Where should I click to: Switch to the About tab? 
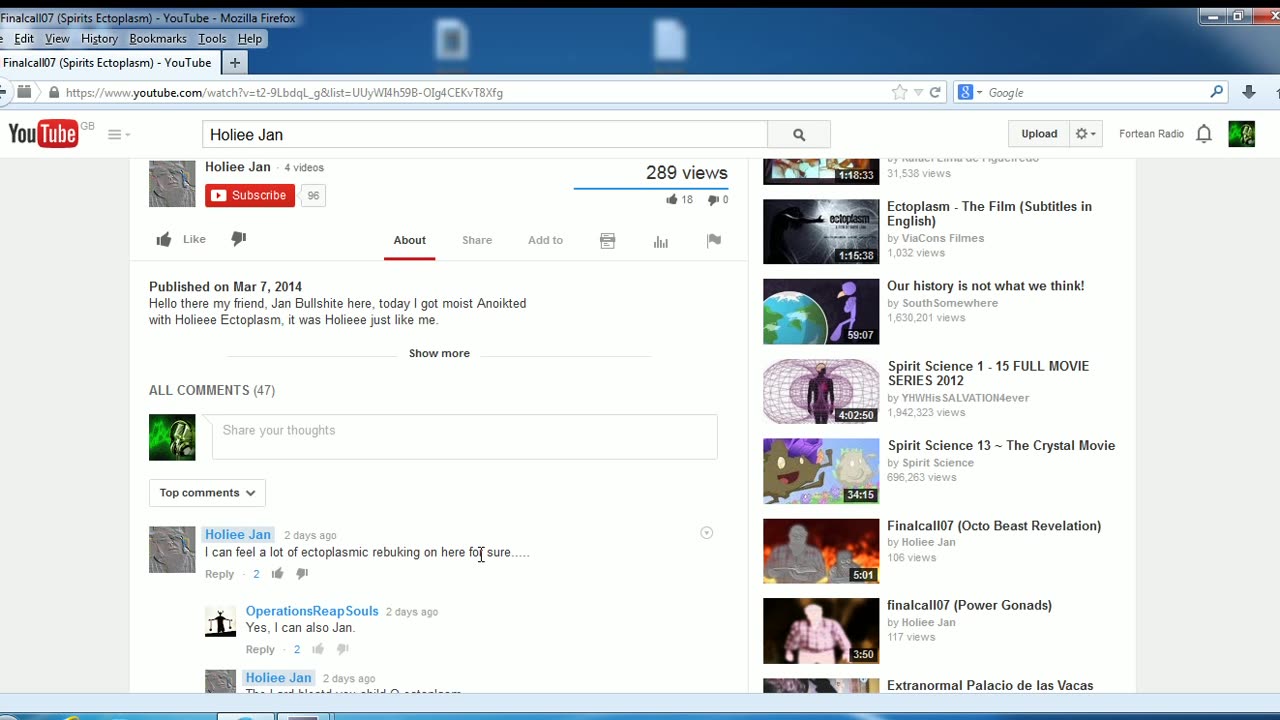click(409, 240)
